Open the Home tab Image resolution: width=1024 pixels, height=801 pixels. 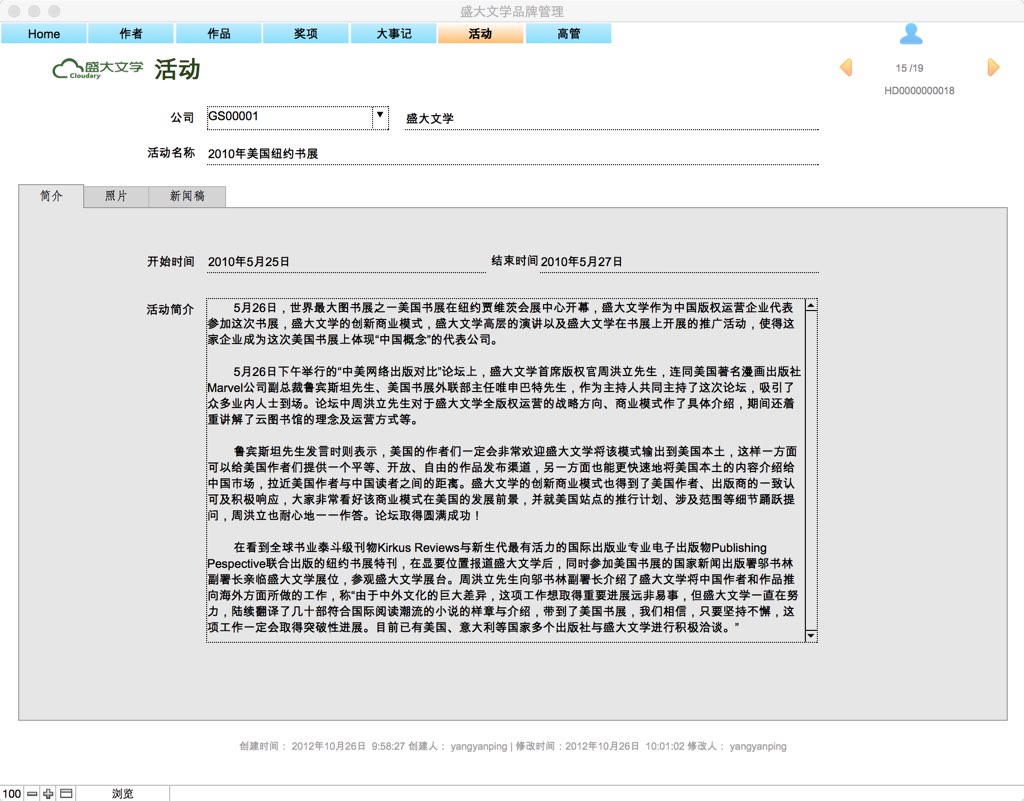pyautogui.click(x=44, y=33)
